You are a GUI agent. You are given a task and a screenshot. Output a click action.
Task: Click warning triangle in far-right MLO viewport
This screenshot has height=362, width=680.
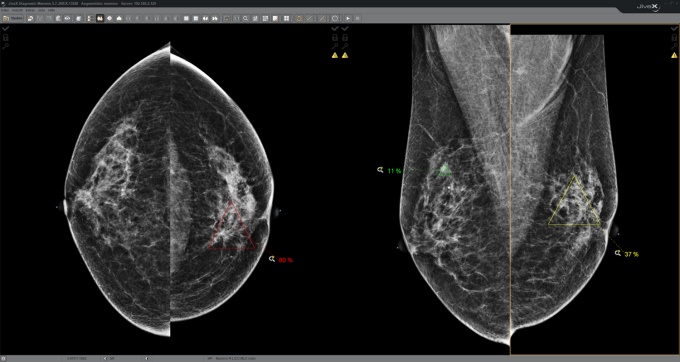pos(674,55)
